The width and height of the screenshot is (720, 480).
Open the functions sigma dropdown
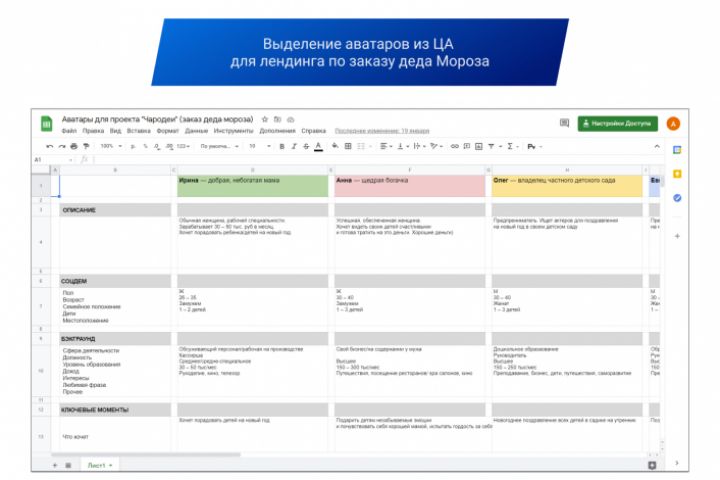click(x=512, y=147)
